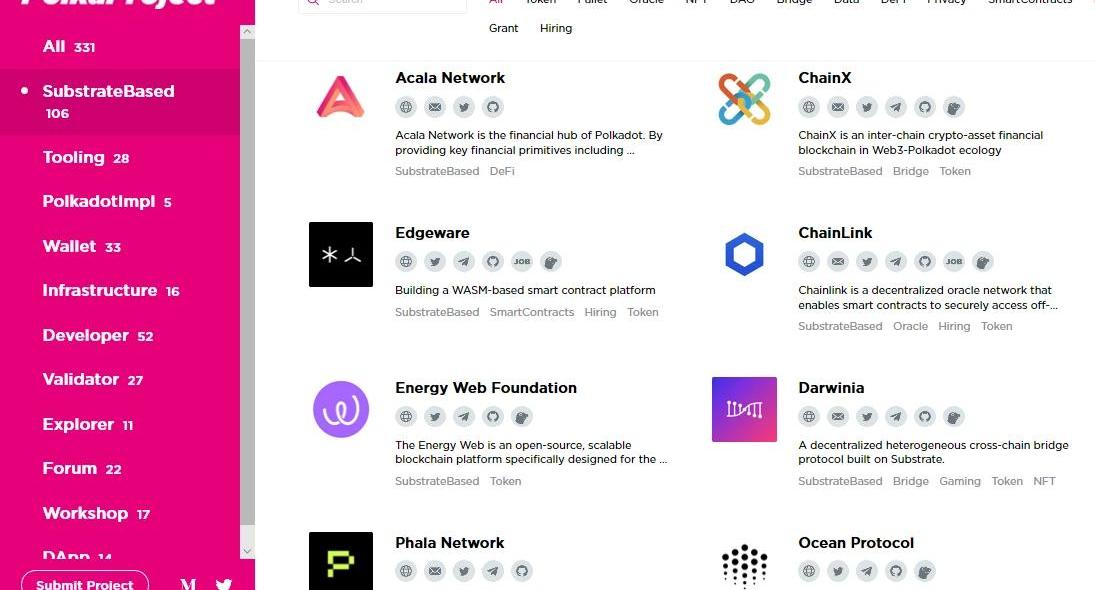Click Ocean Protocol's GitHub icon
1095x590 pixels.
(896, 572)
